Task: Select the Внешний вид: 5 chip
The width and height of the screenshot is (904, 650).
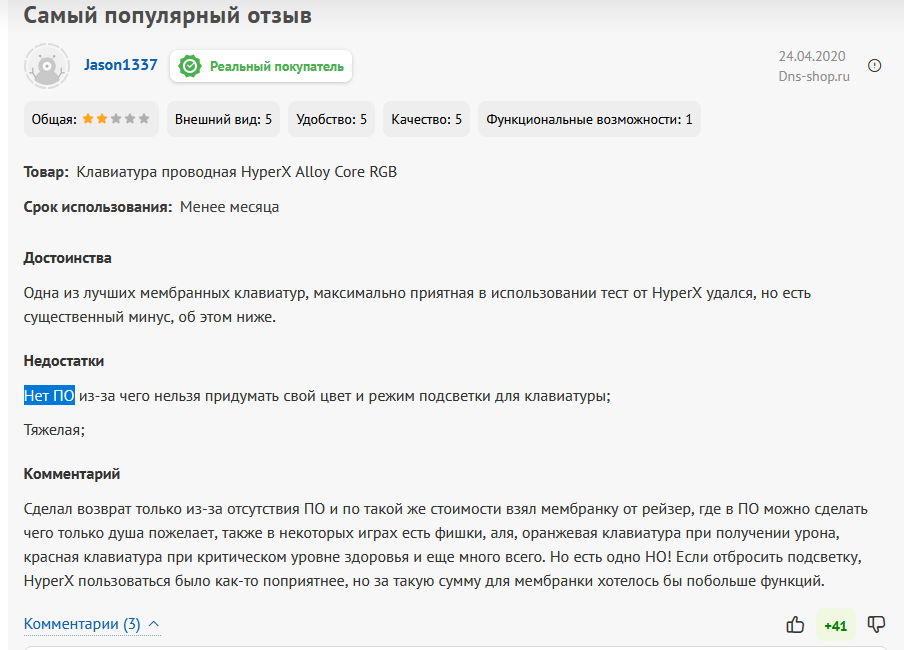Action: click(x=223, y=119)
